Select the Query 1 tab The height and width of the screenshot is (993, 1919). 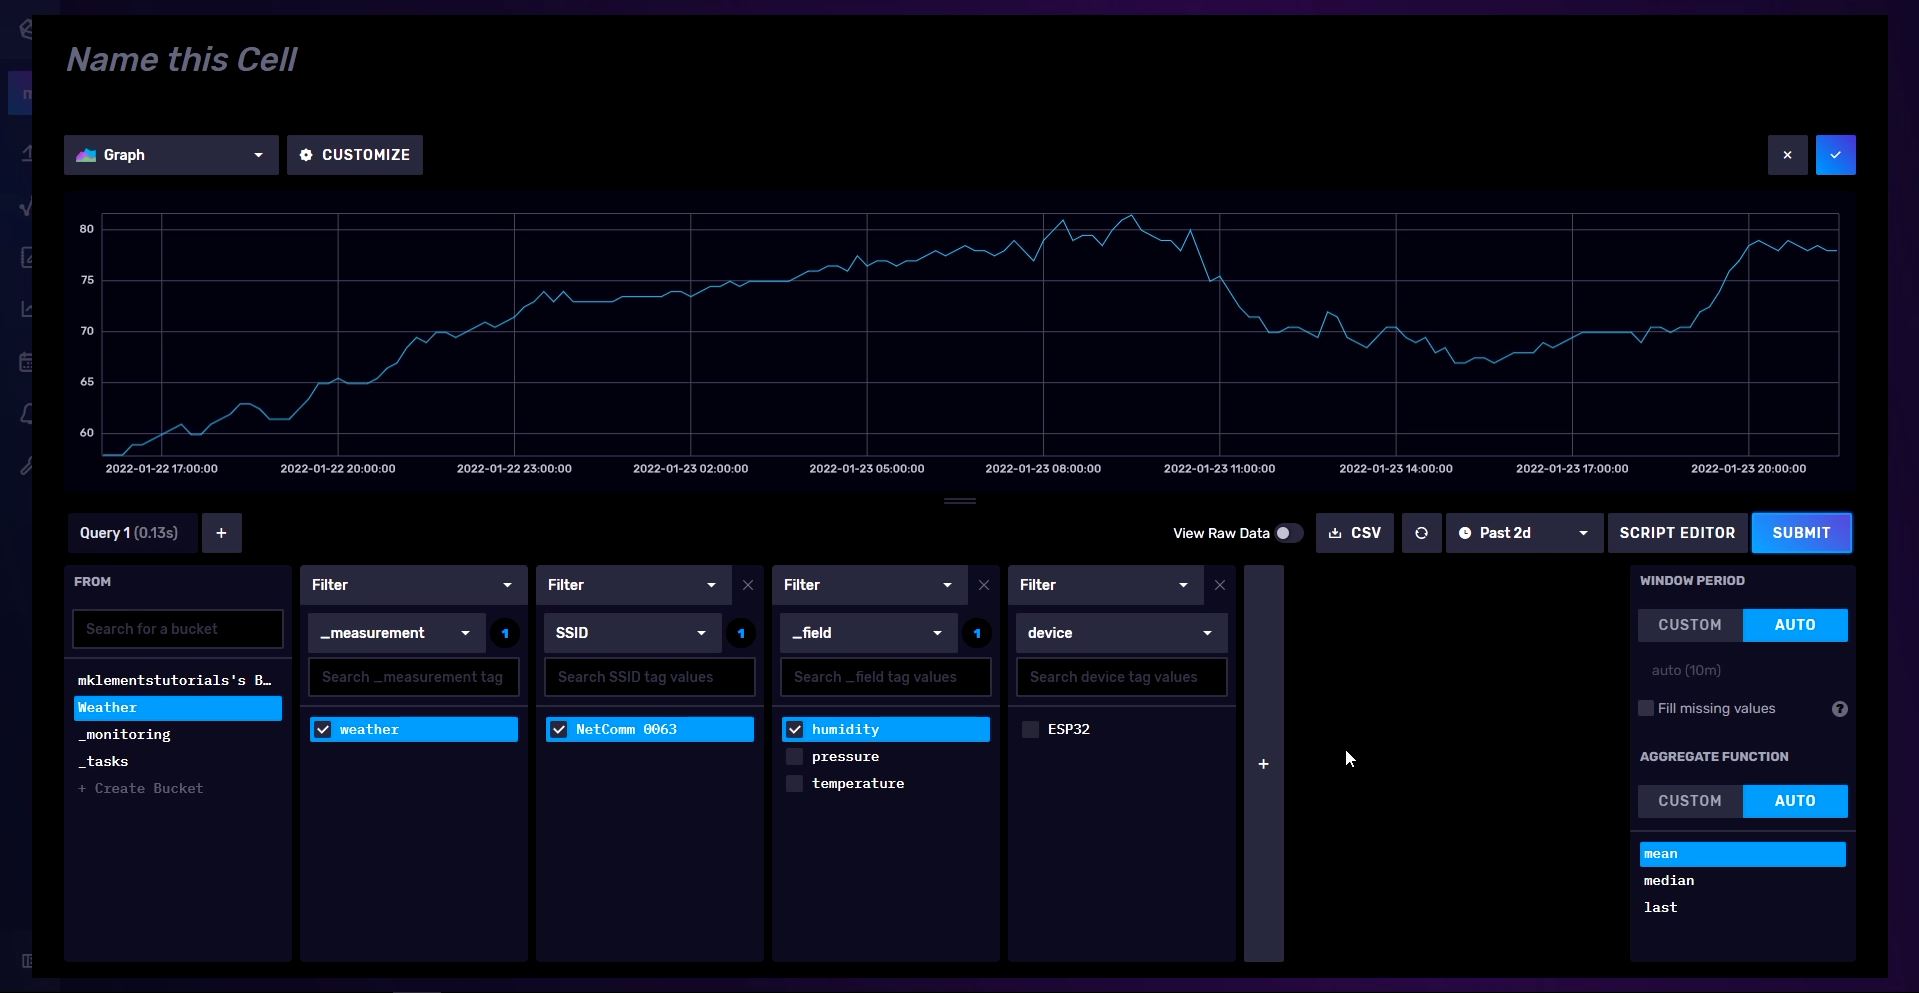tap(129, 533)
